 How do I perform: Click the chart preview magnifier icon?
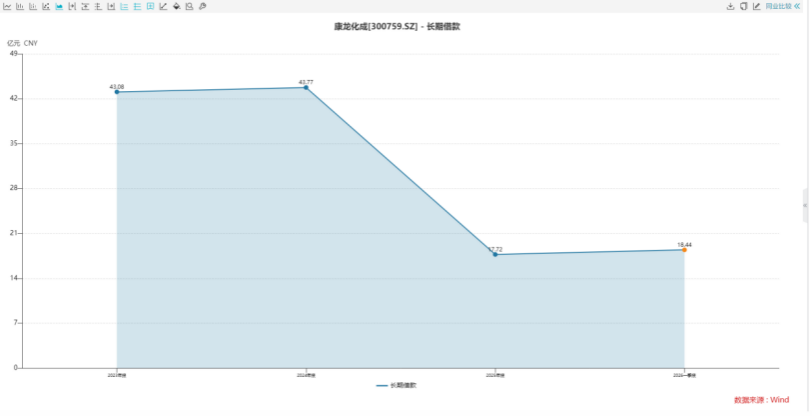190,6
